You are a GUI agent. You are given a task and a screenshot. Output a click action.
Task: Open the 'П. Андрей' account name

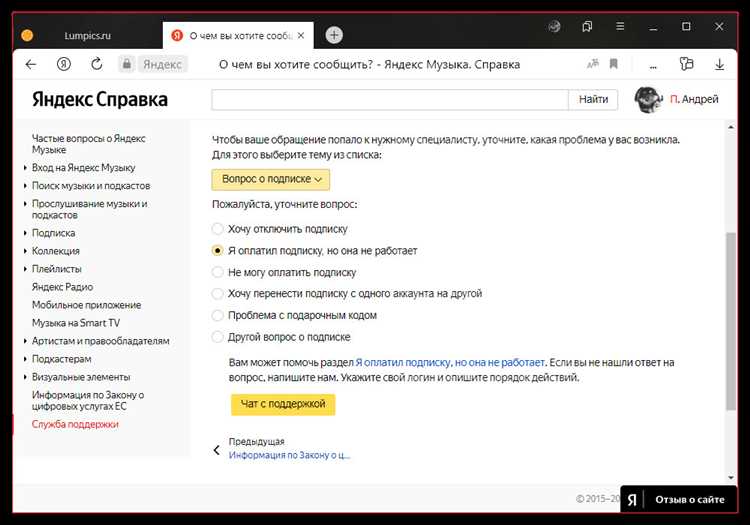pos(694,99)
